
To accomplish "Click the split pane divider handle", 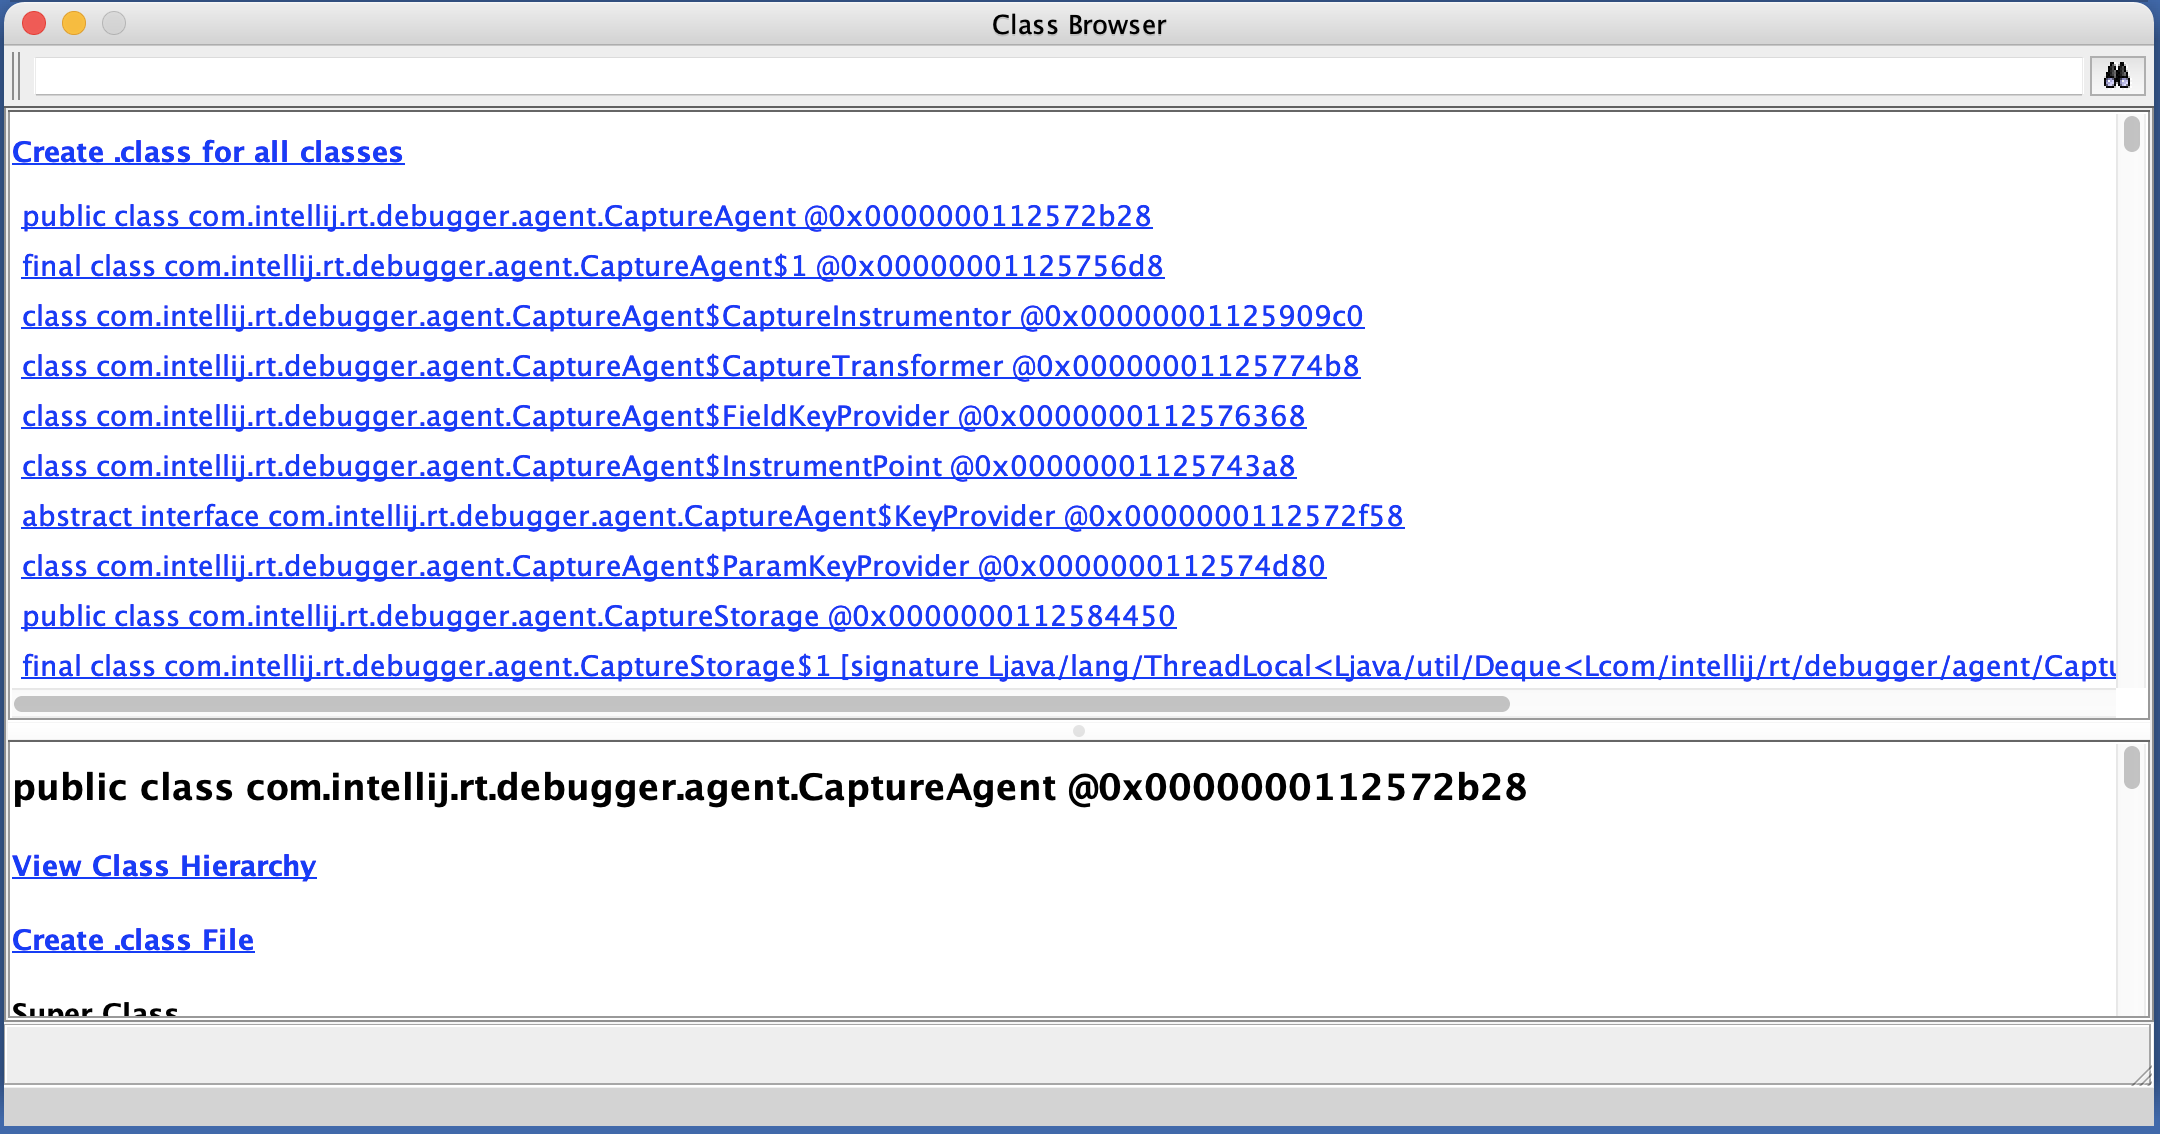I will (x=1079, y=731).
